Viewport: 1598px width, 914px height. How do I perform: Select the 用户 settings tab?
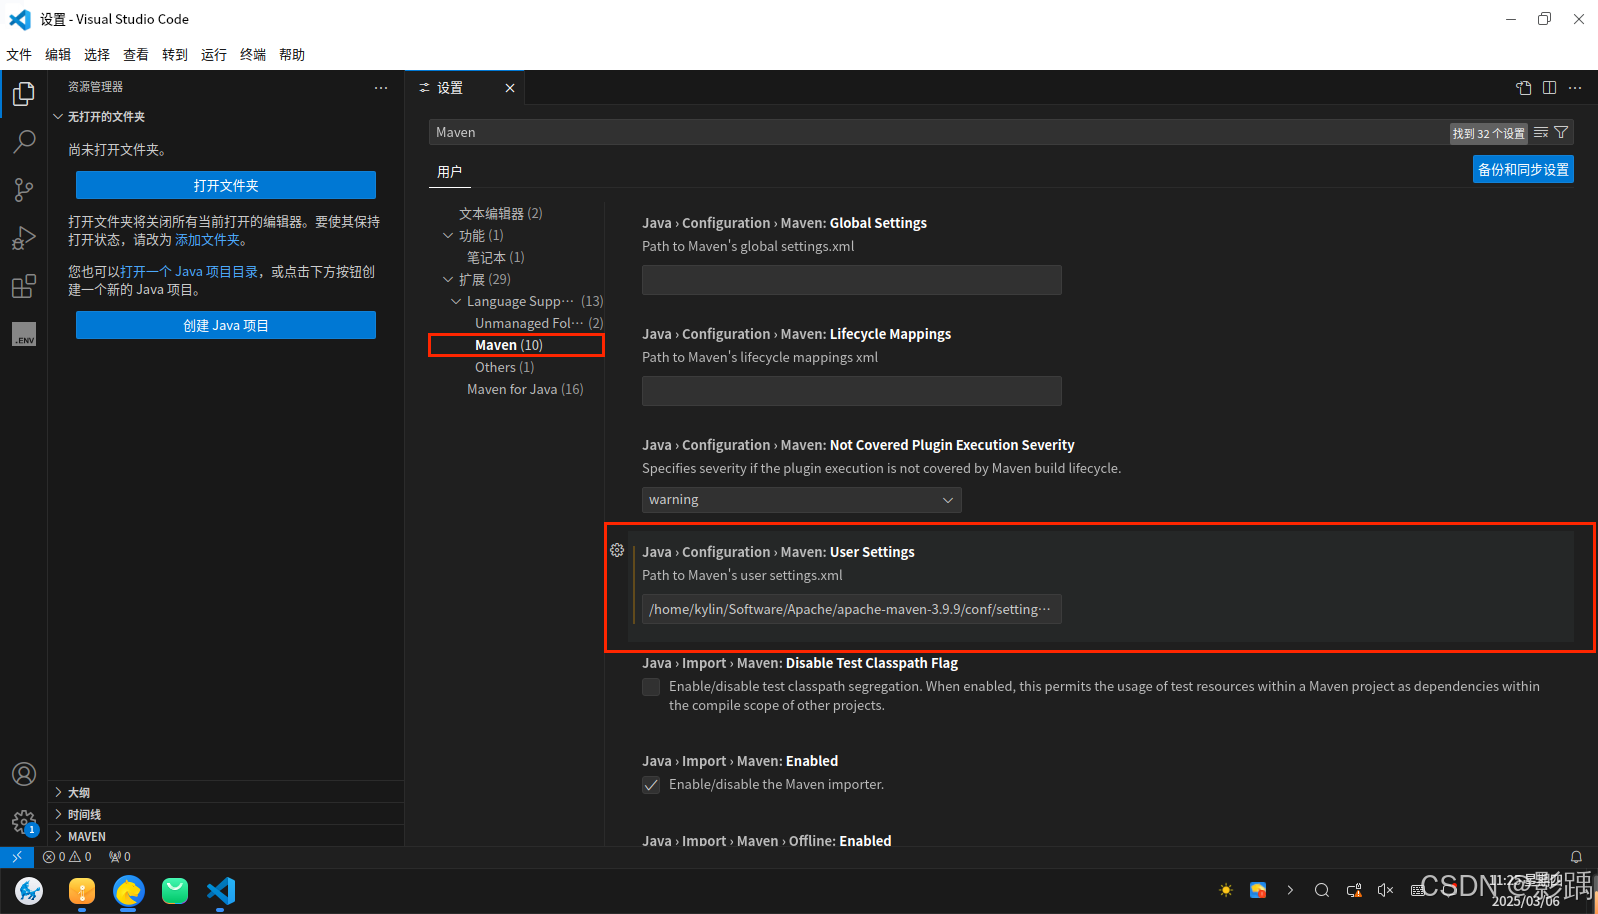point(449,172)
